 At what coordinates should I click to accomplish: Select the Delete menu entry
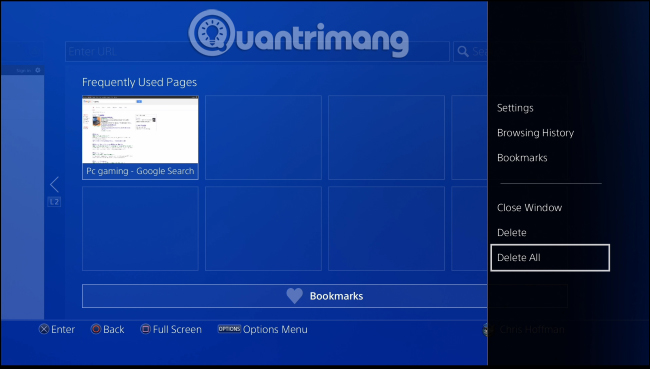coord(512,232)
